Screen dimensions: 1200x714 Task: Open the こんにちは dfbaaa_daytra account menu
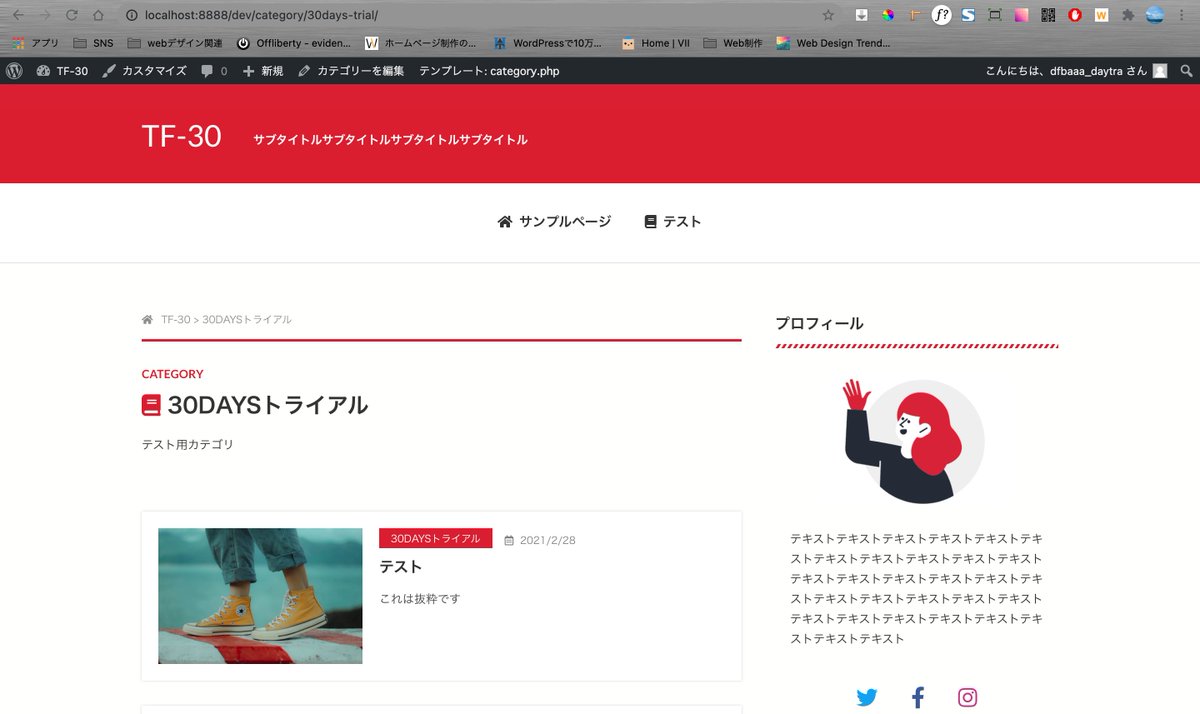(x=1075, y=71)
